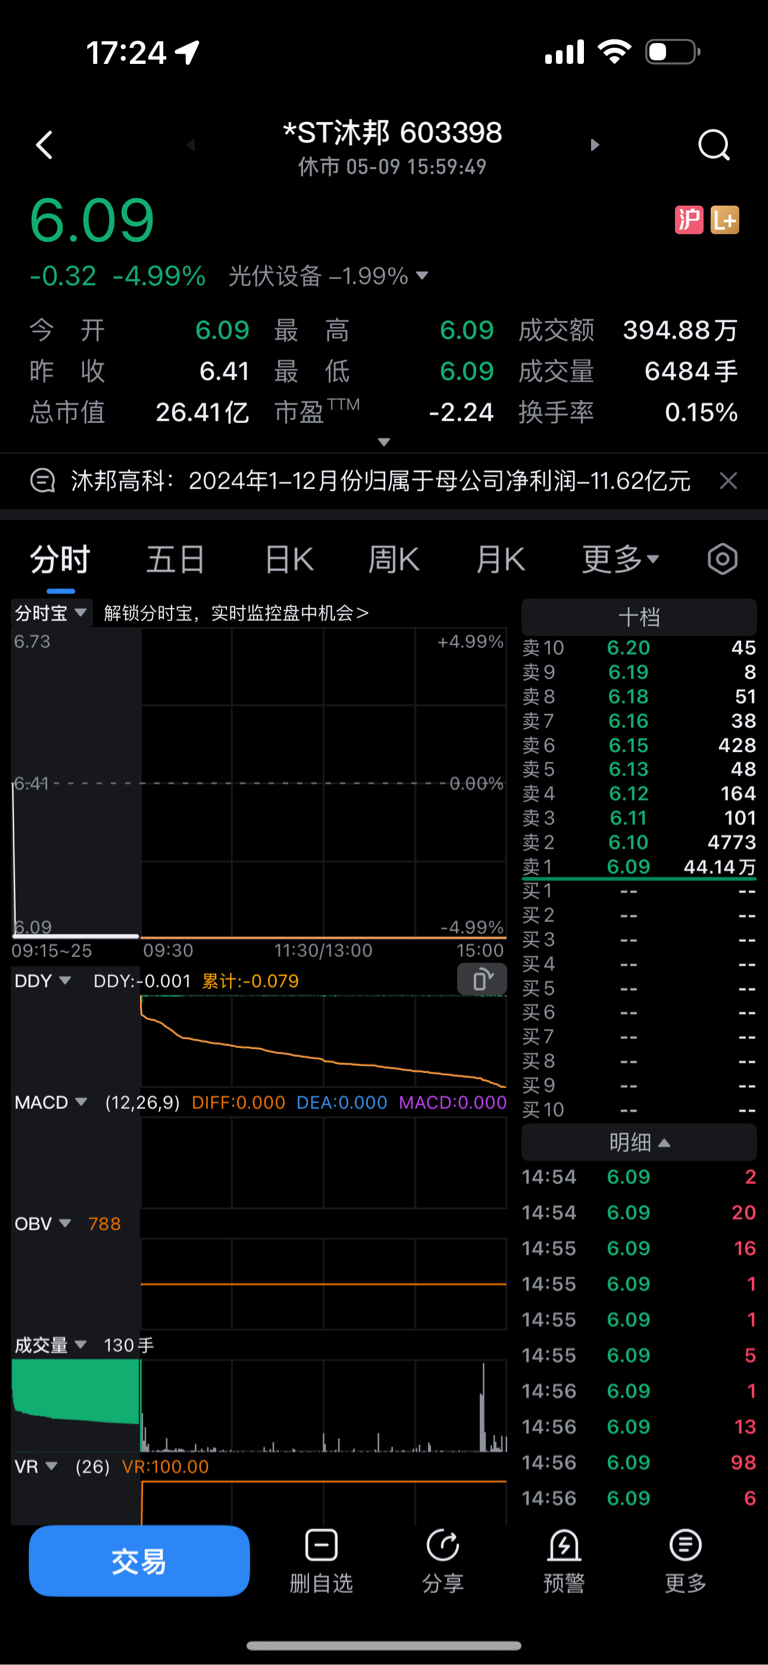768x1665 pixels.
Task: Go back with the left arrow
Action: pos(44,145)
